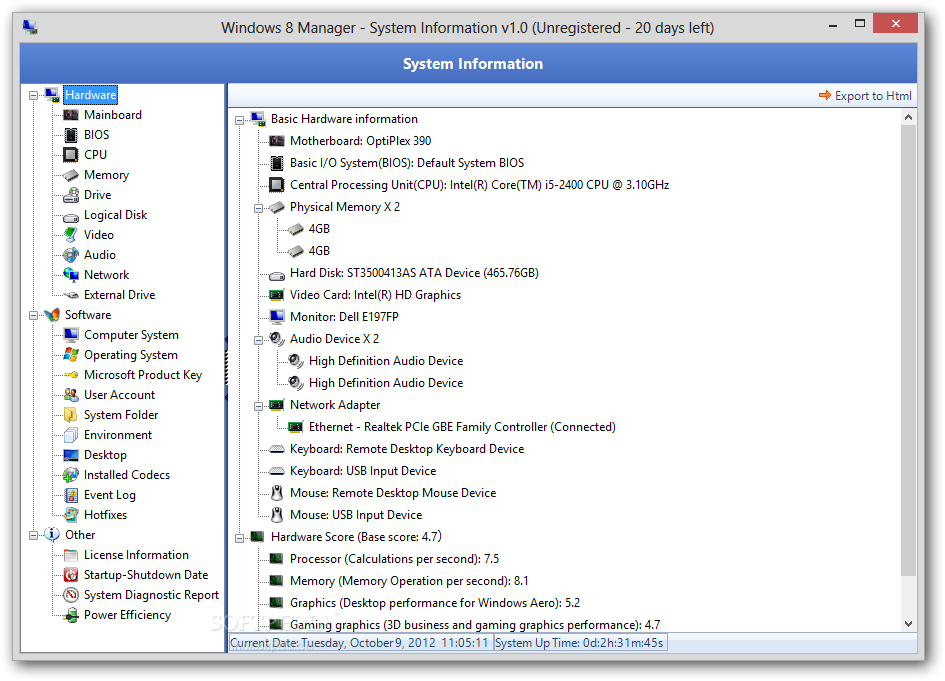Click the System Folder icon
This screenshot has height=681, width=945.
coord(71,415)
